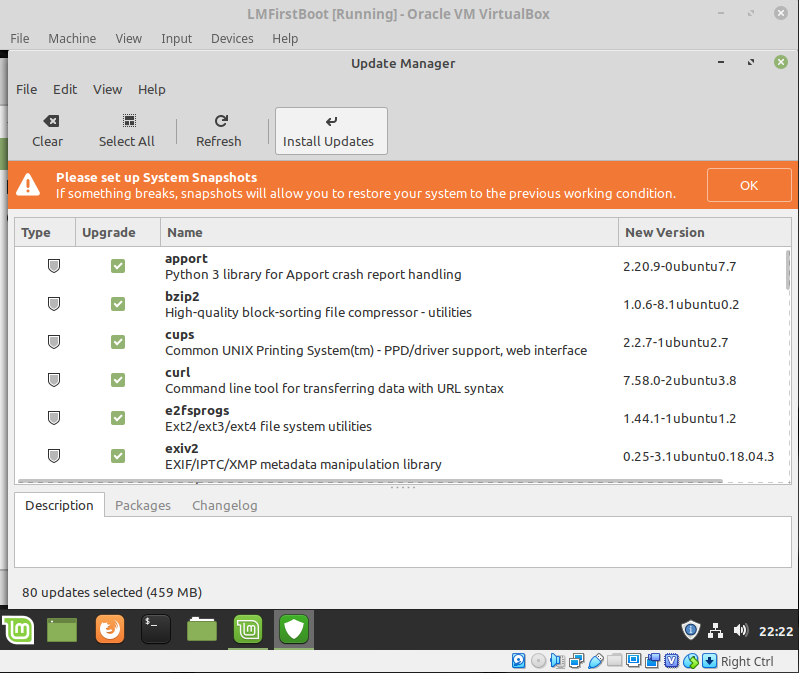Screen dimensions: 799x673
Task: Click VirtualBox hard disk activity status icon
Action: [518, 661]
